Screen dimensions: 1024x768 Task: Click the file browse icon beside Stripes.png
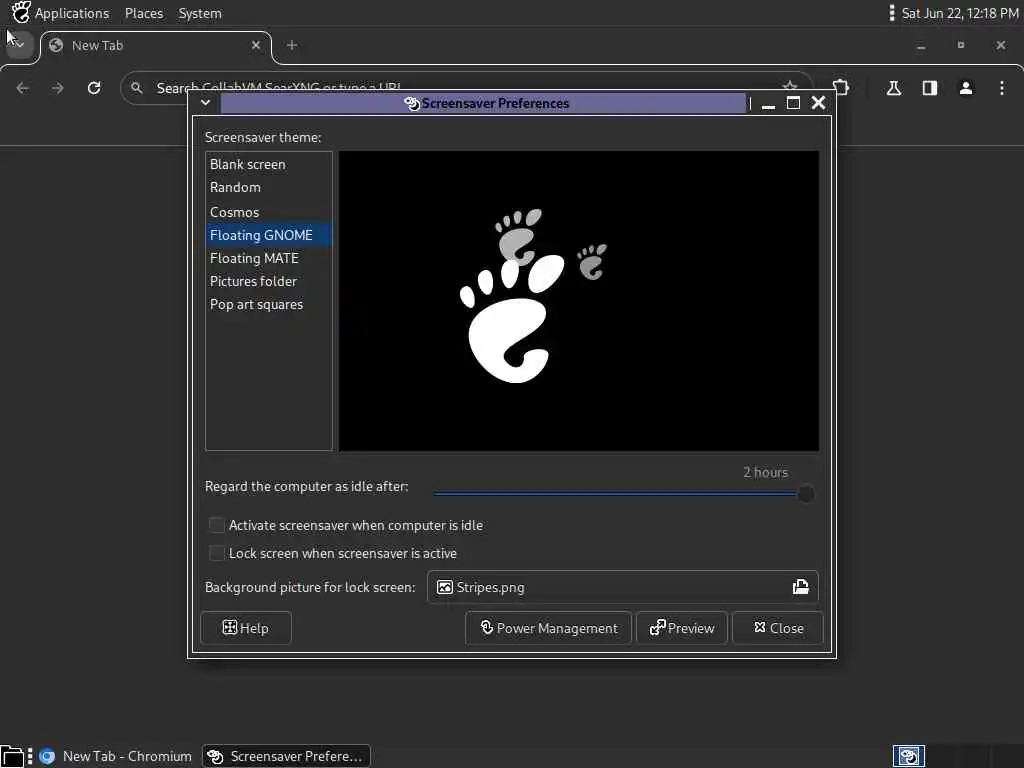point(801,587)
